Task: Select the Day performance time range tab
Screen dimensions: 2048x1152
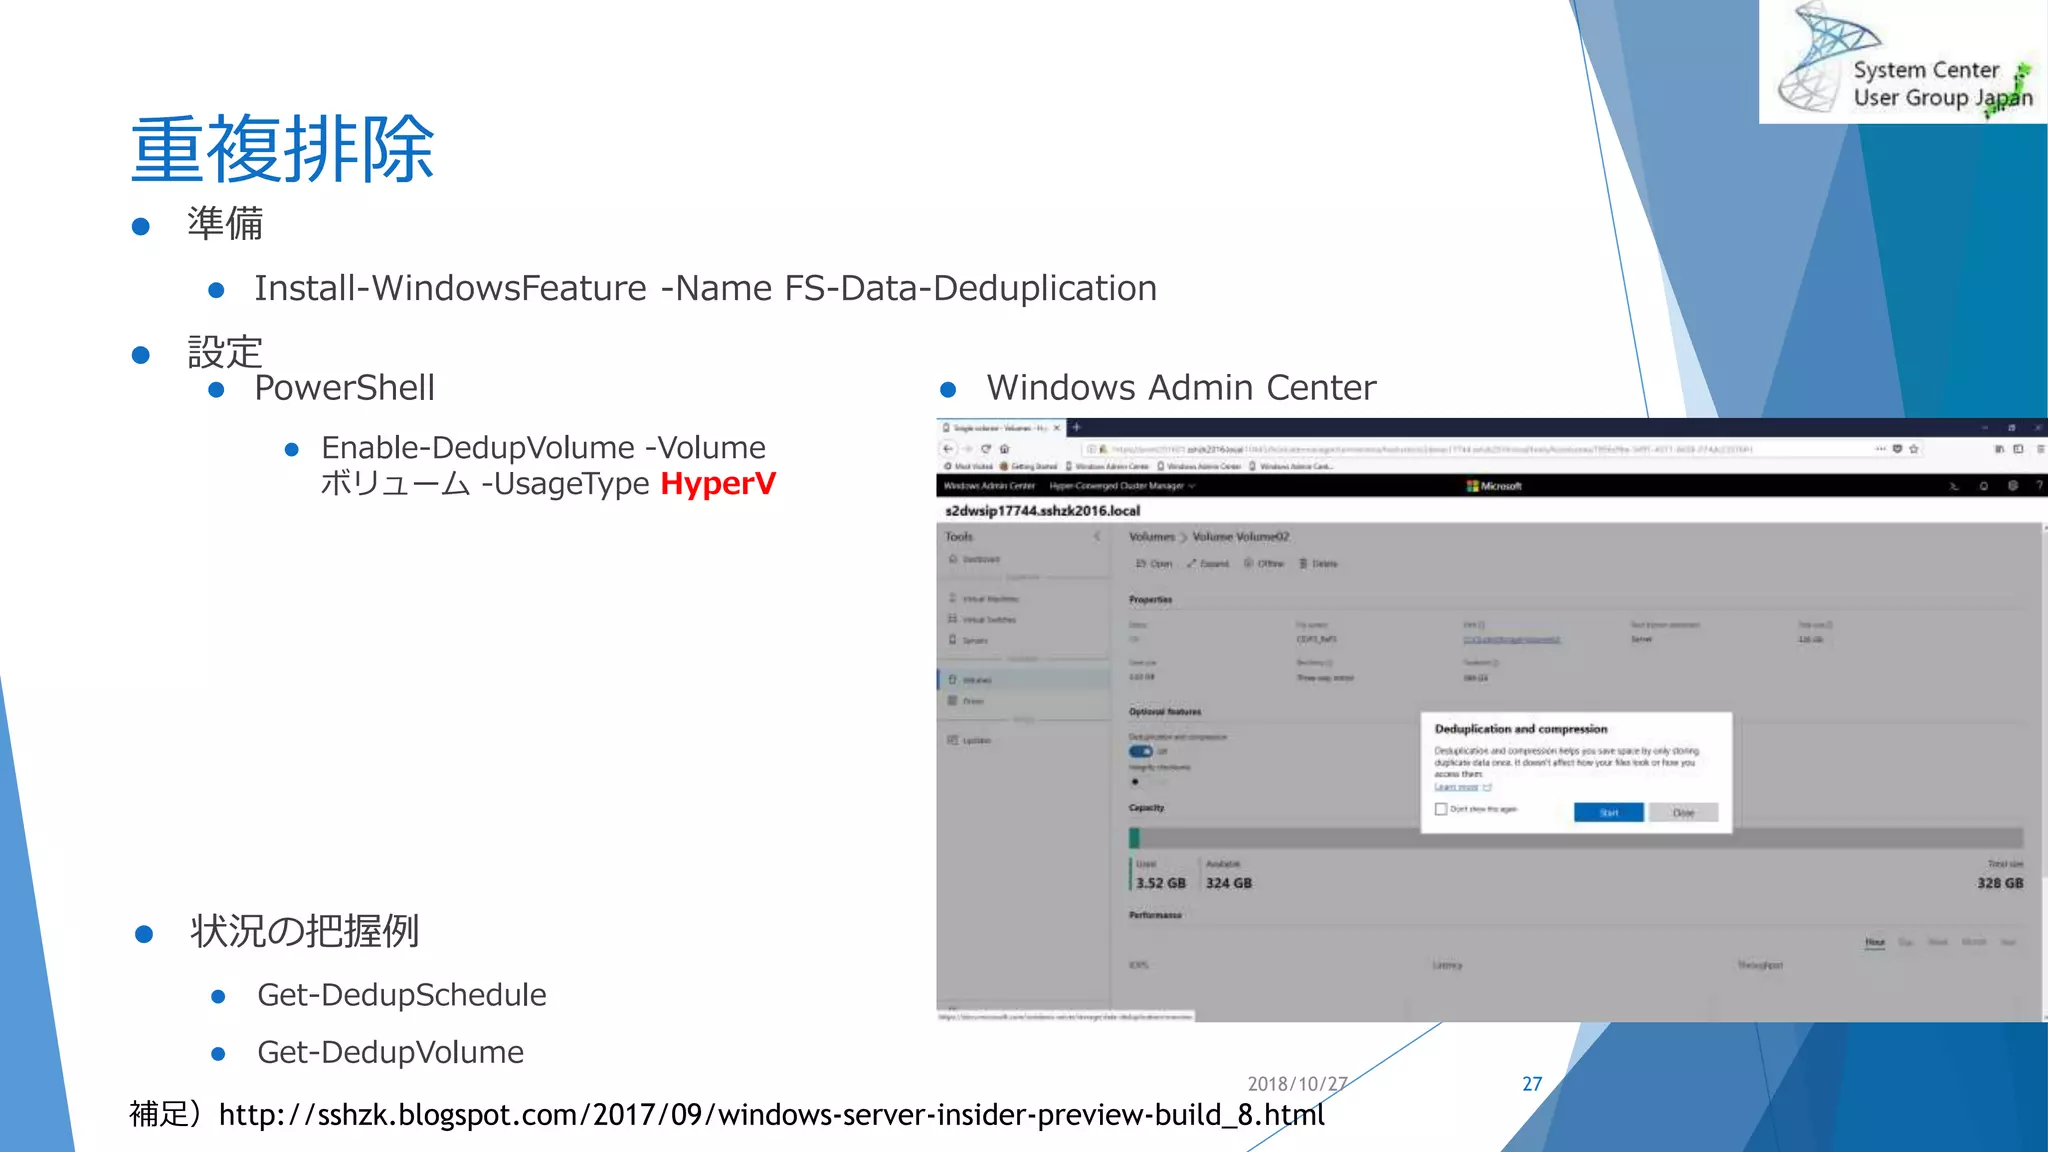Action: pos(1906,942)
